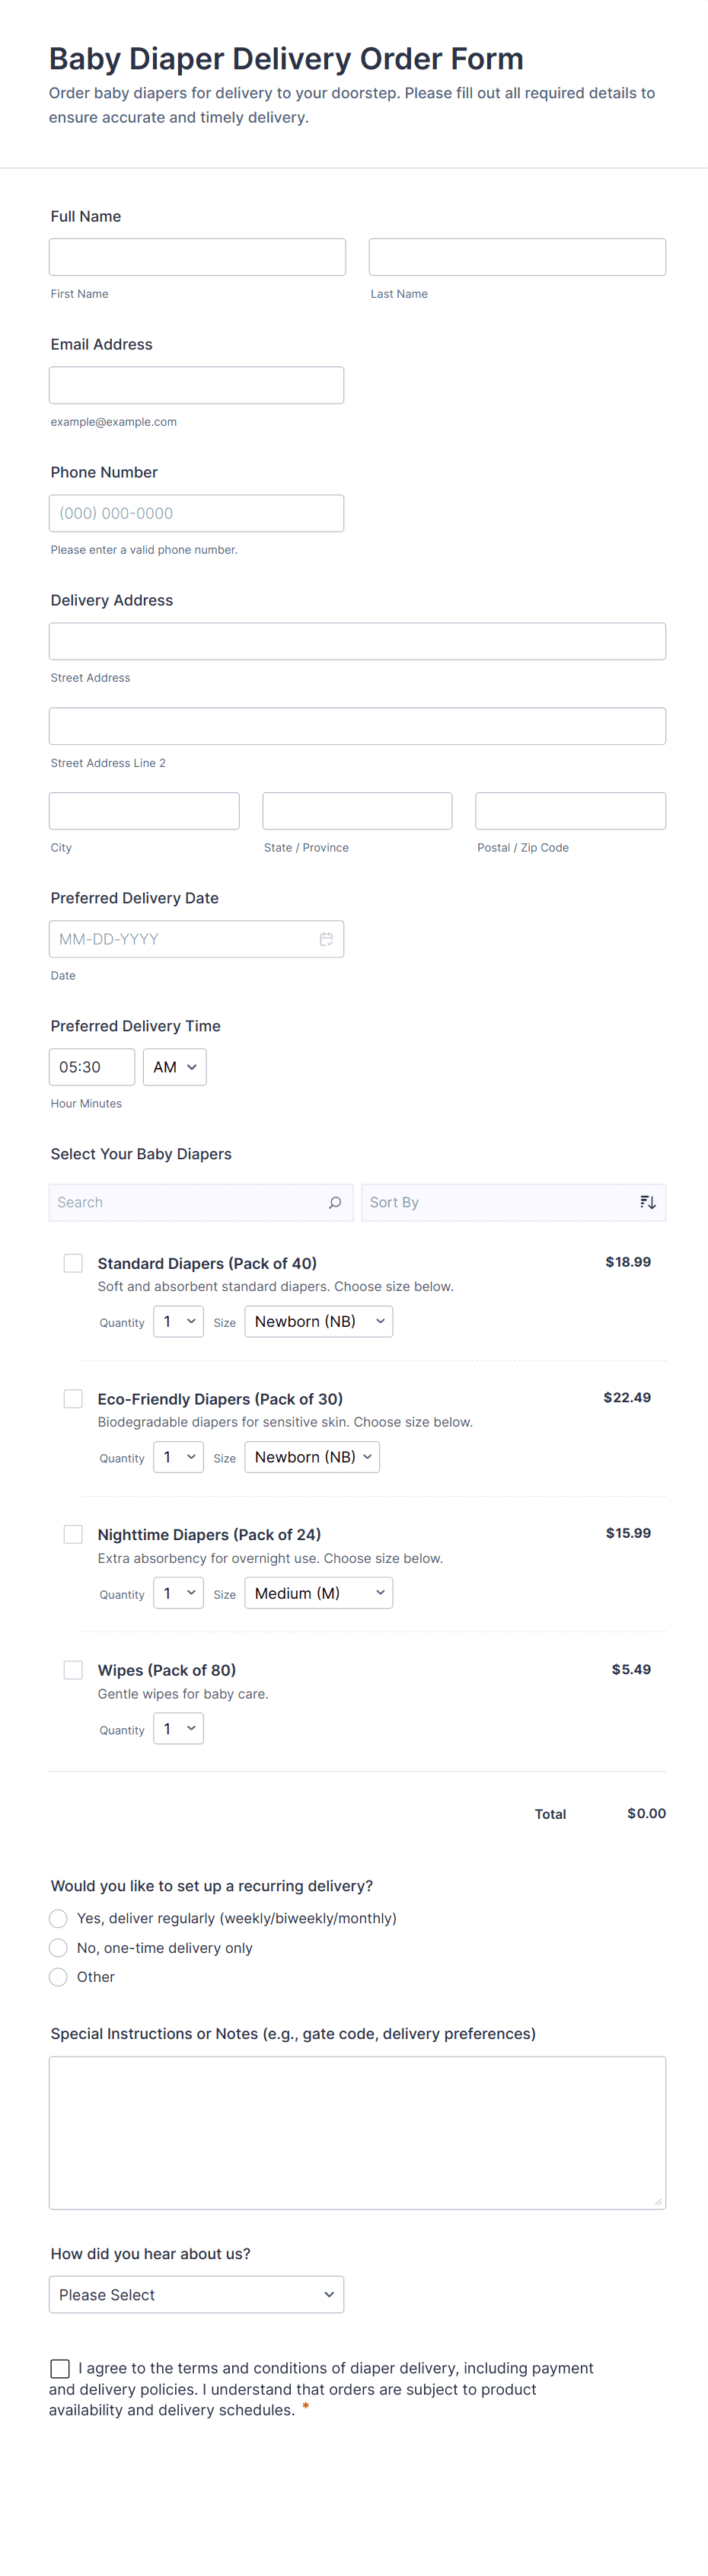Accept the terms and conditions checkbox

pyautogui.click(x=60, y=2368)
